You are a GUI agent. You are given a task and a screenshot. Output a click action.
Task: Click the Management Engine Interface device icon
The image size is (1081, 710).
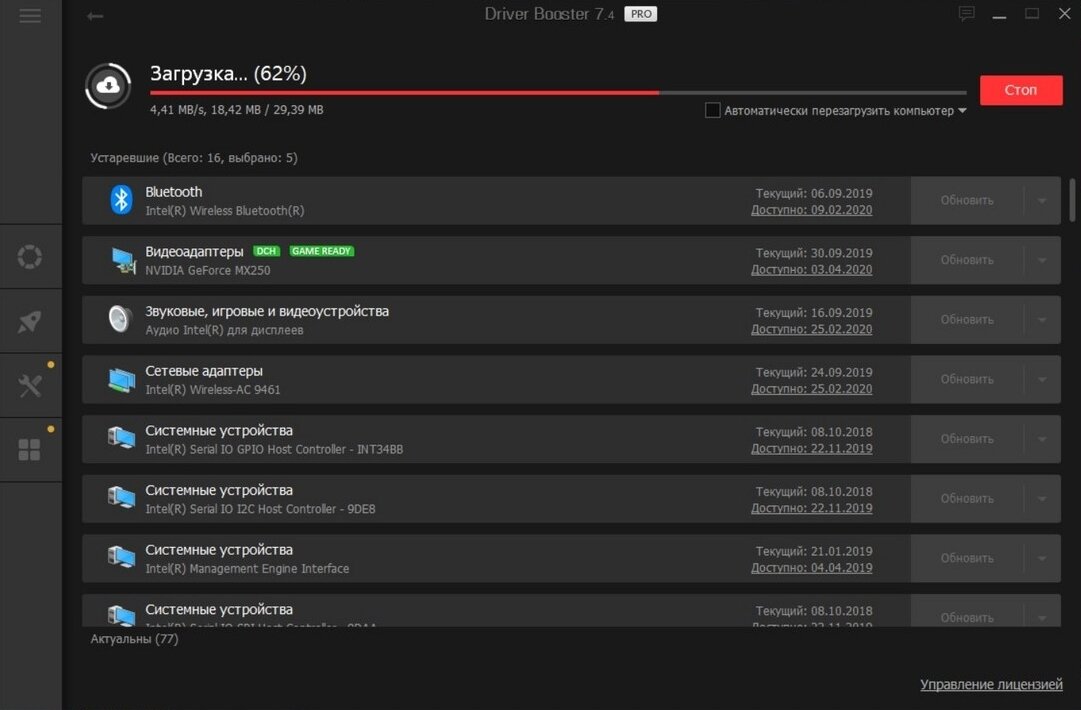pyautogui.click(x=121, y=557)
